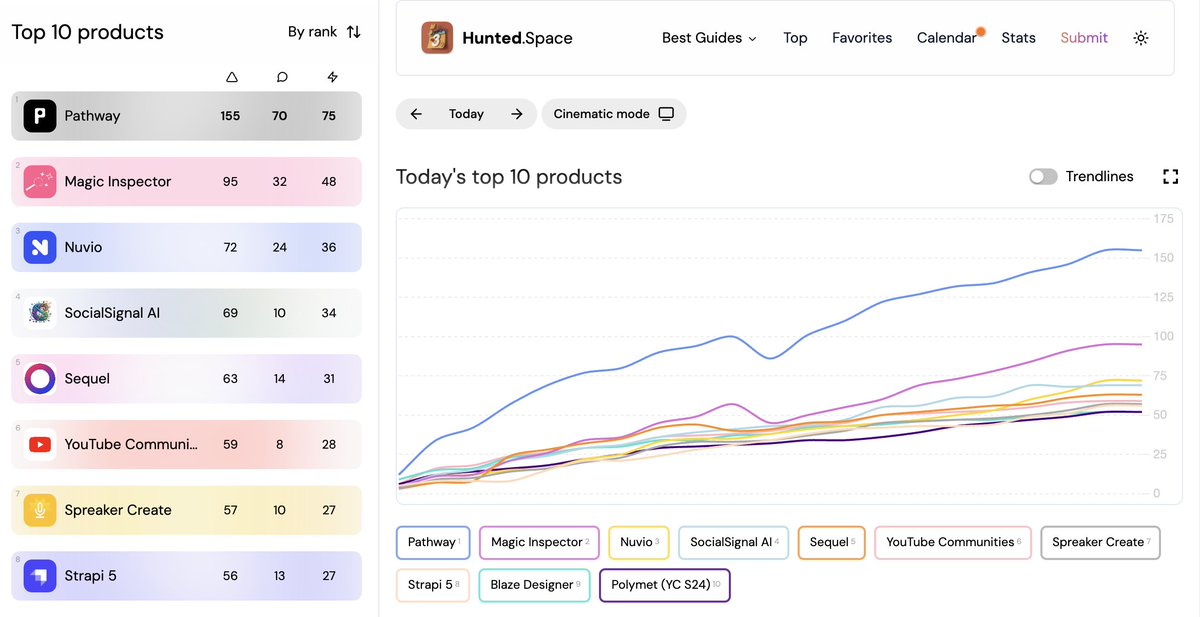Go to next day arrow
This screenshot has height=617, width=1200.
click(x=516, y=114)
